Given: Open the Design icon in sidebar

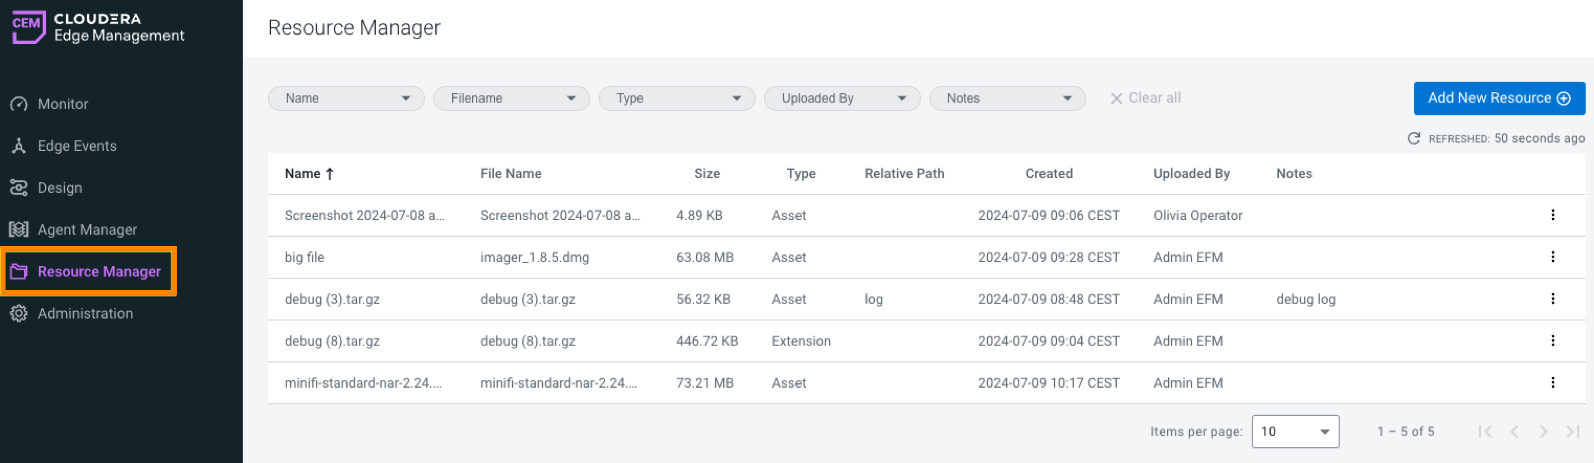Looking at the screenshot, I should 18,188.
